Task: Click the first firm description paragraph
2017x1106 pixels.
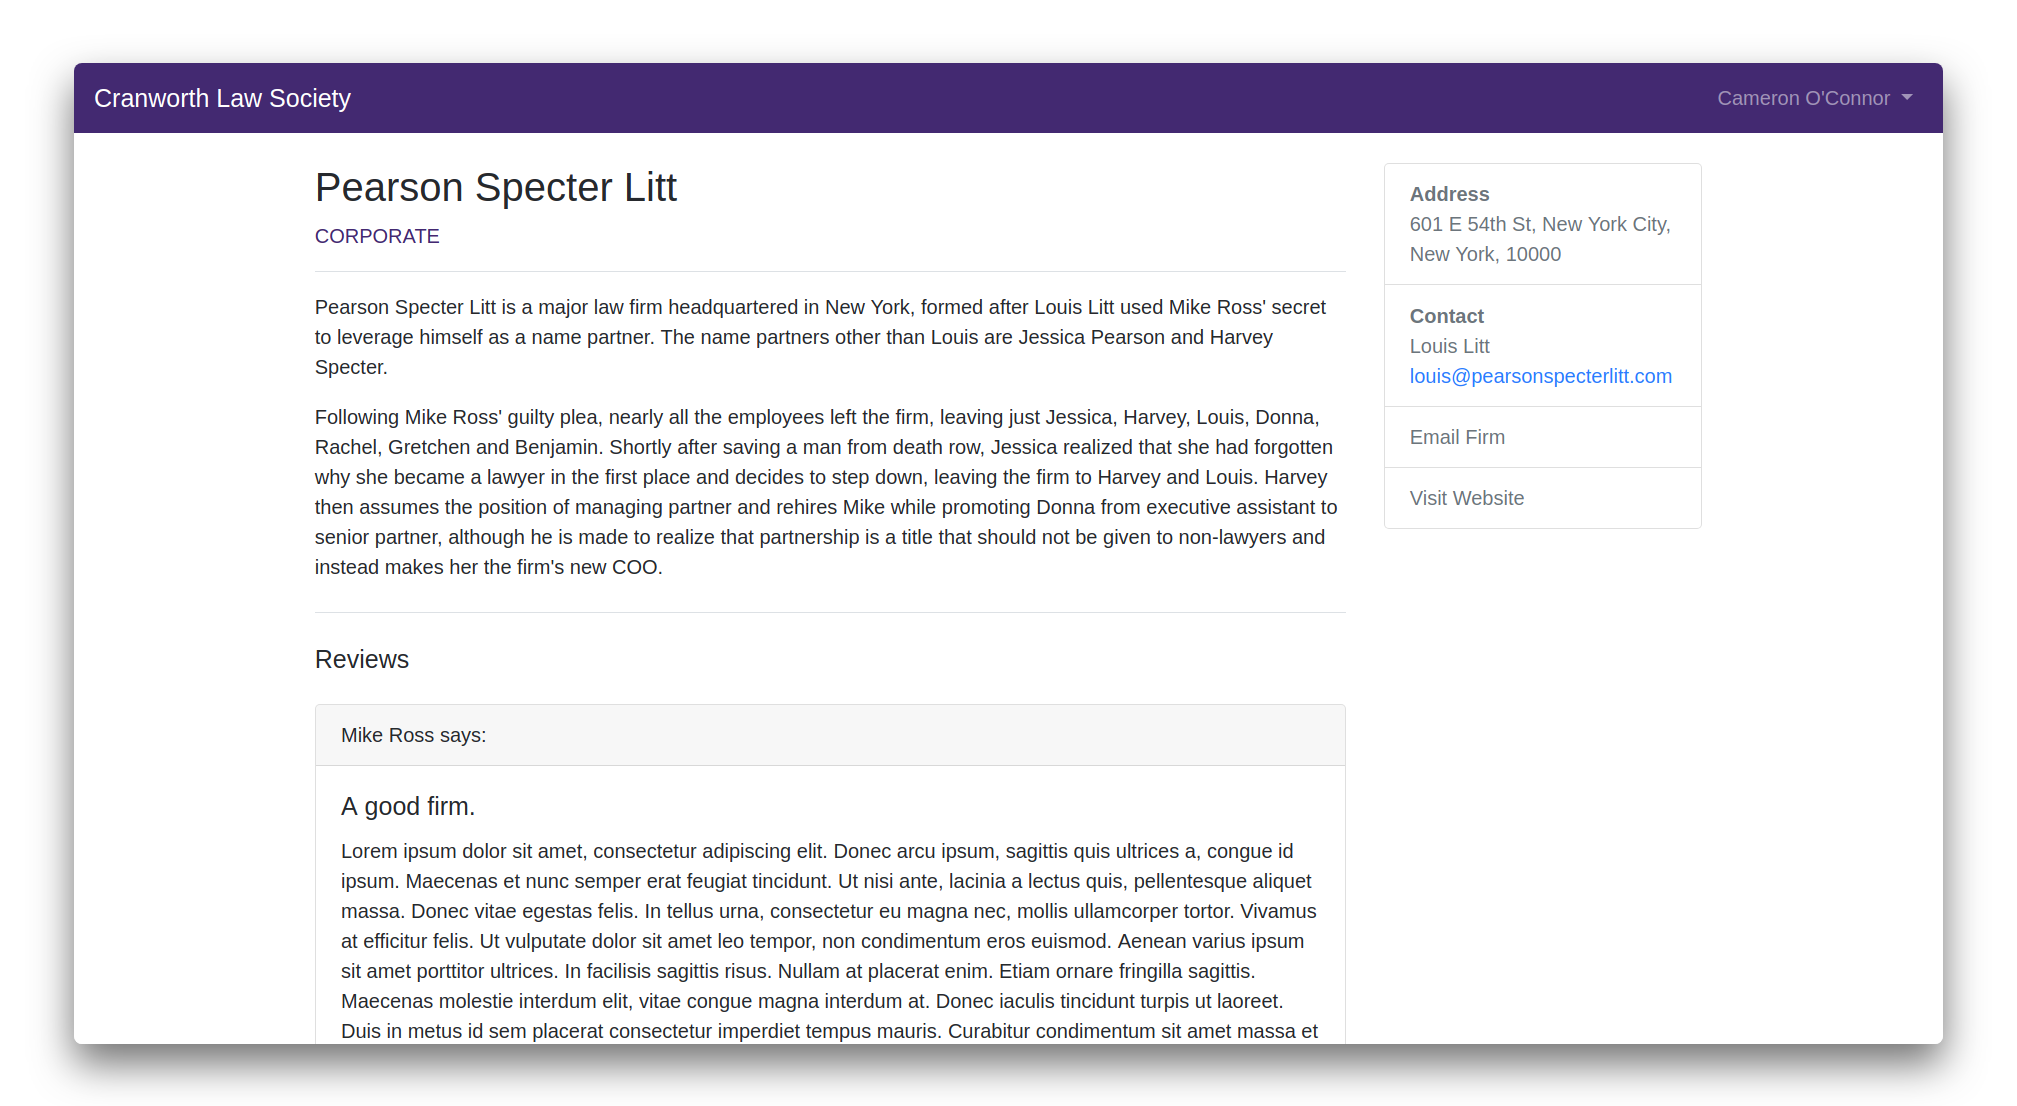Action: click(x=820, y=337)
